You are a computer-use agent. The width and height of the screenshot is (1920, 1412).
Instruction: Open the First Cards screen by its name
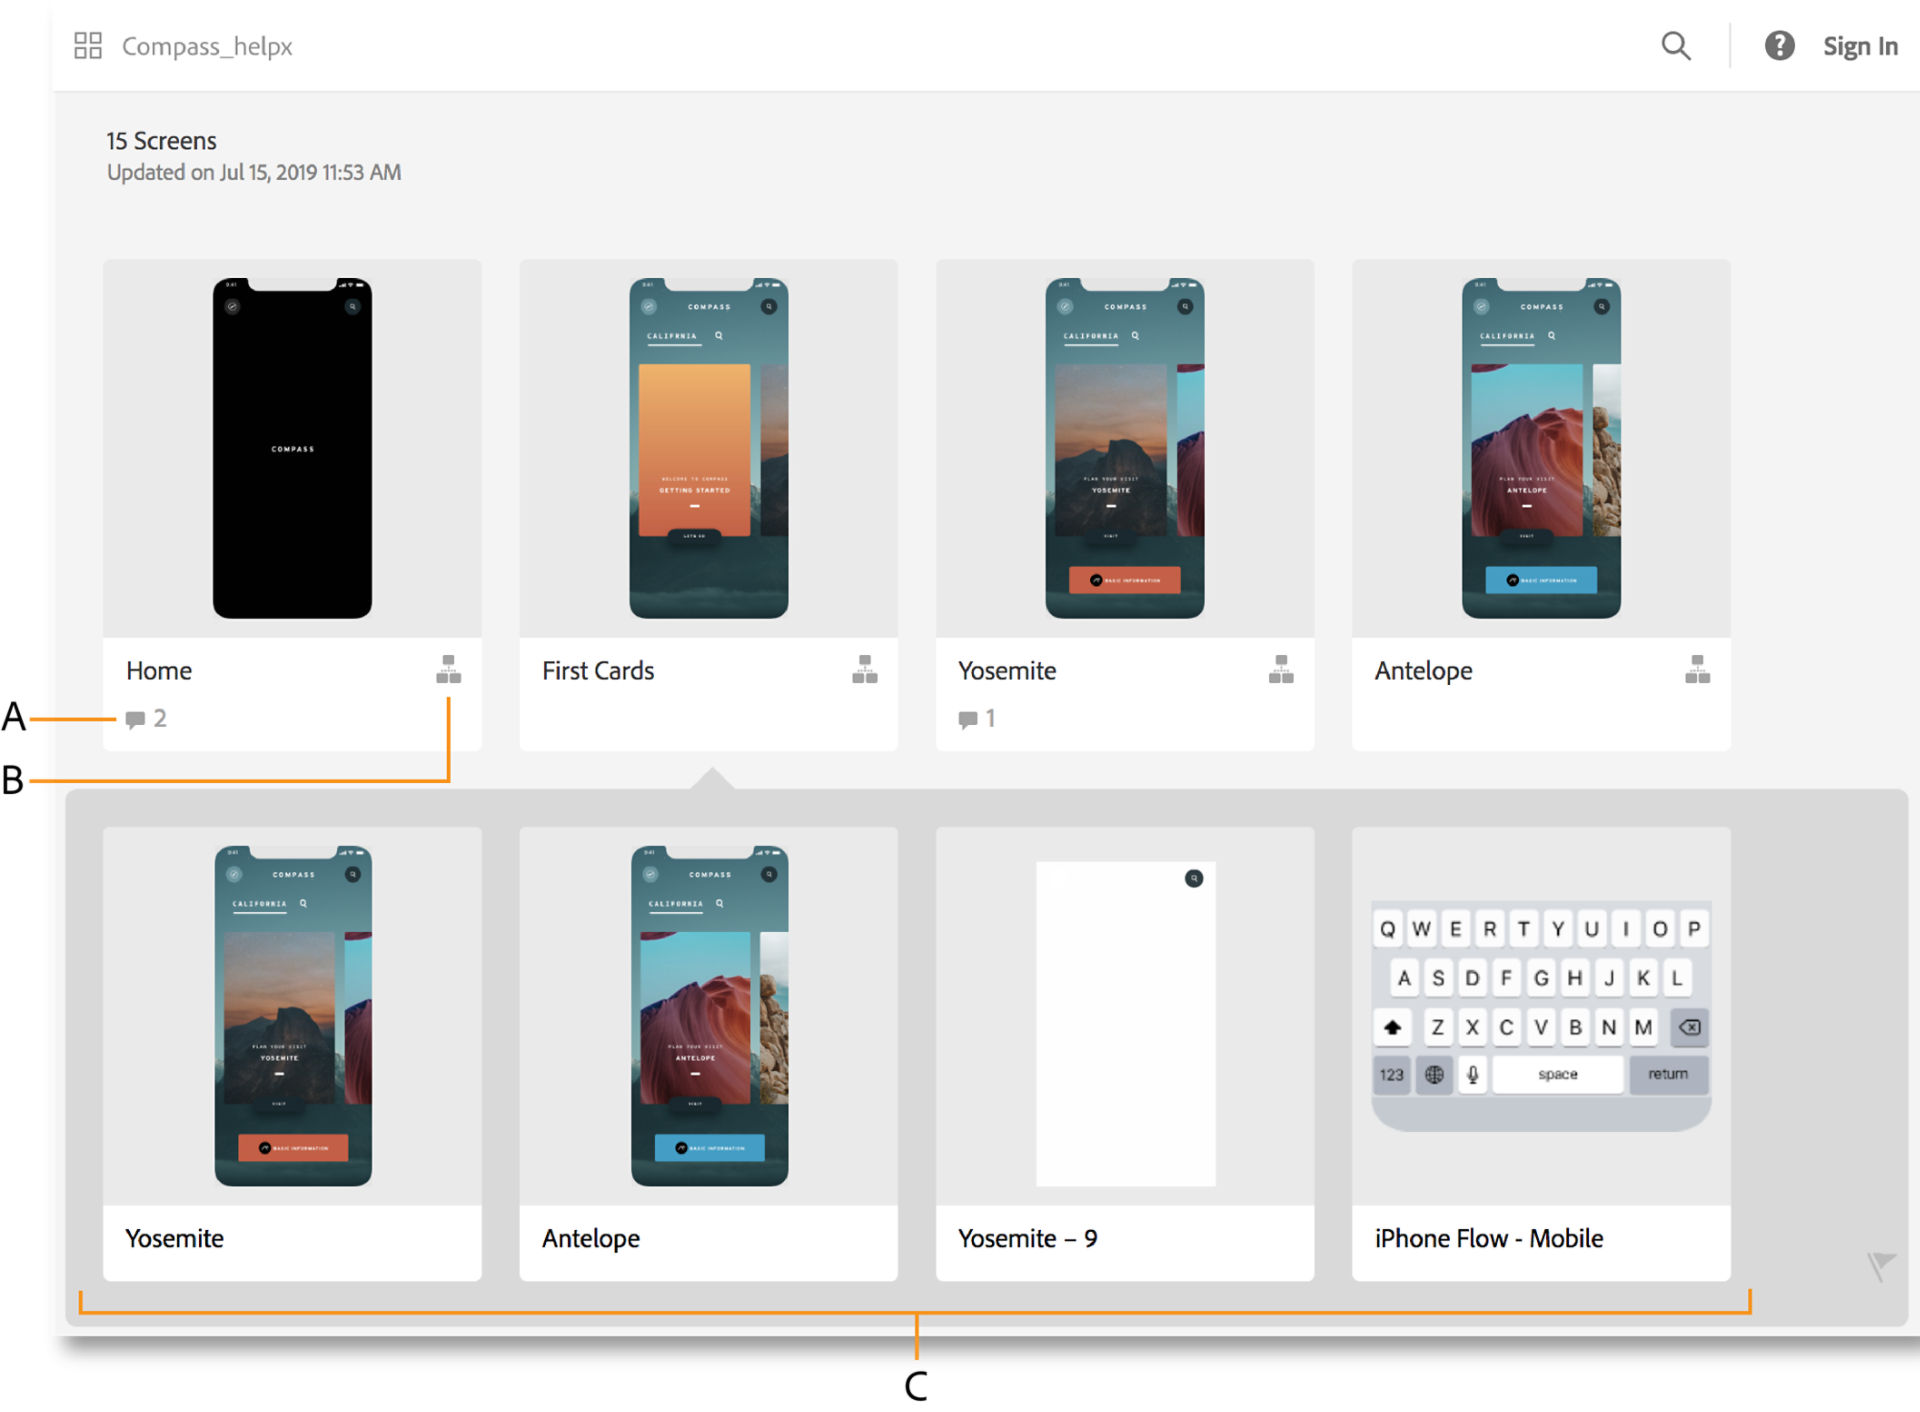[x=598, y=670]
